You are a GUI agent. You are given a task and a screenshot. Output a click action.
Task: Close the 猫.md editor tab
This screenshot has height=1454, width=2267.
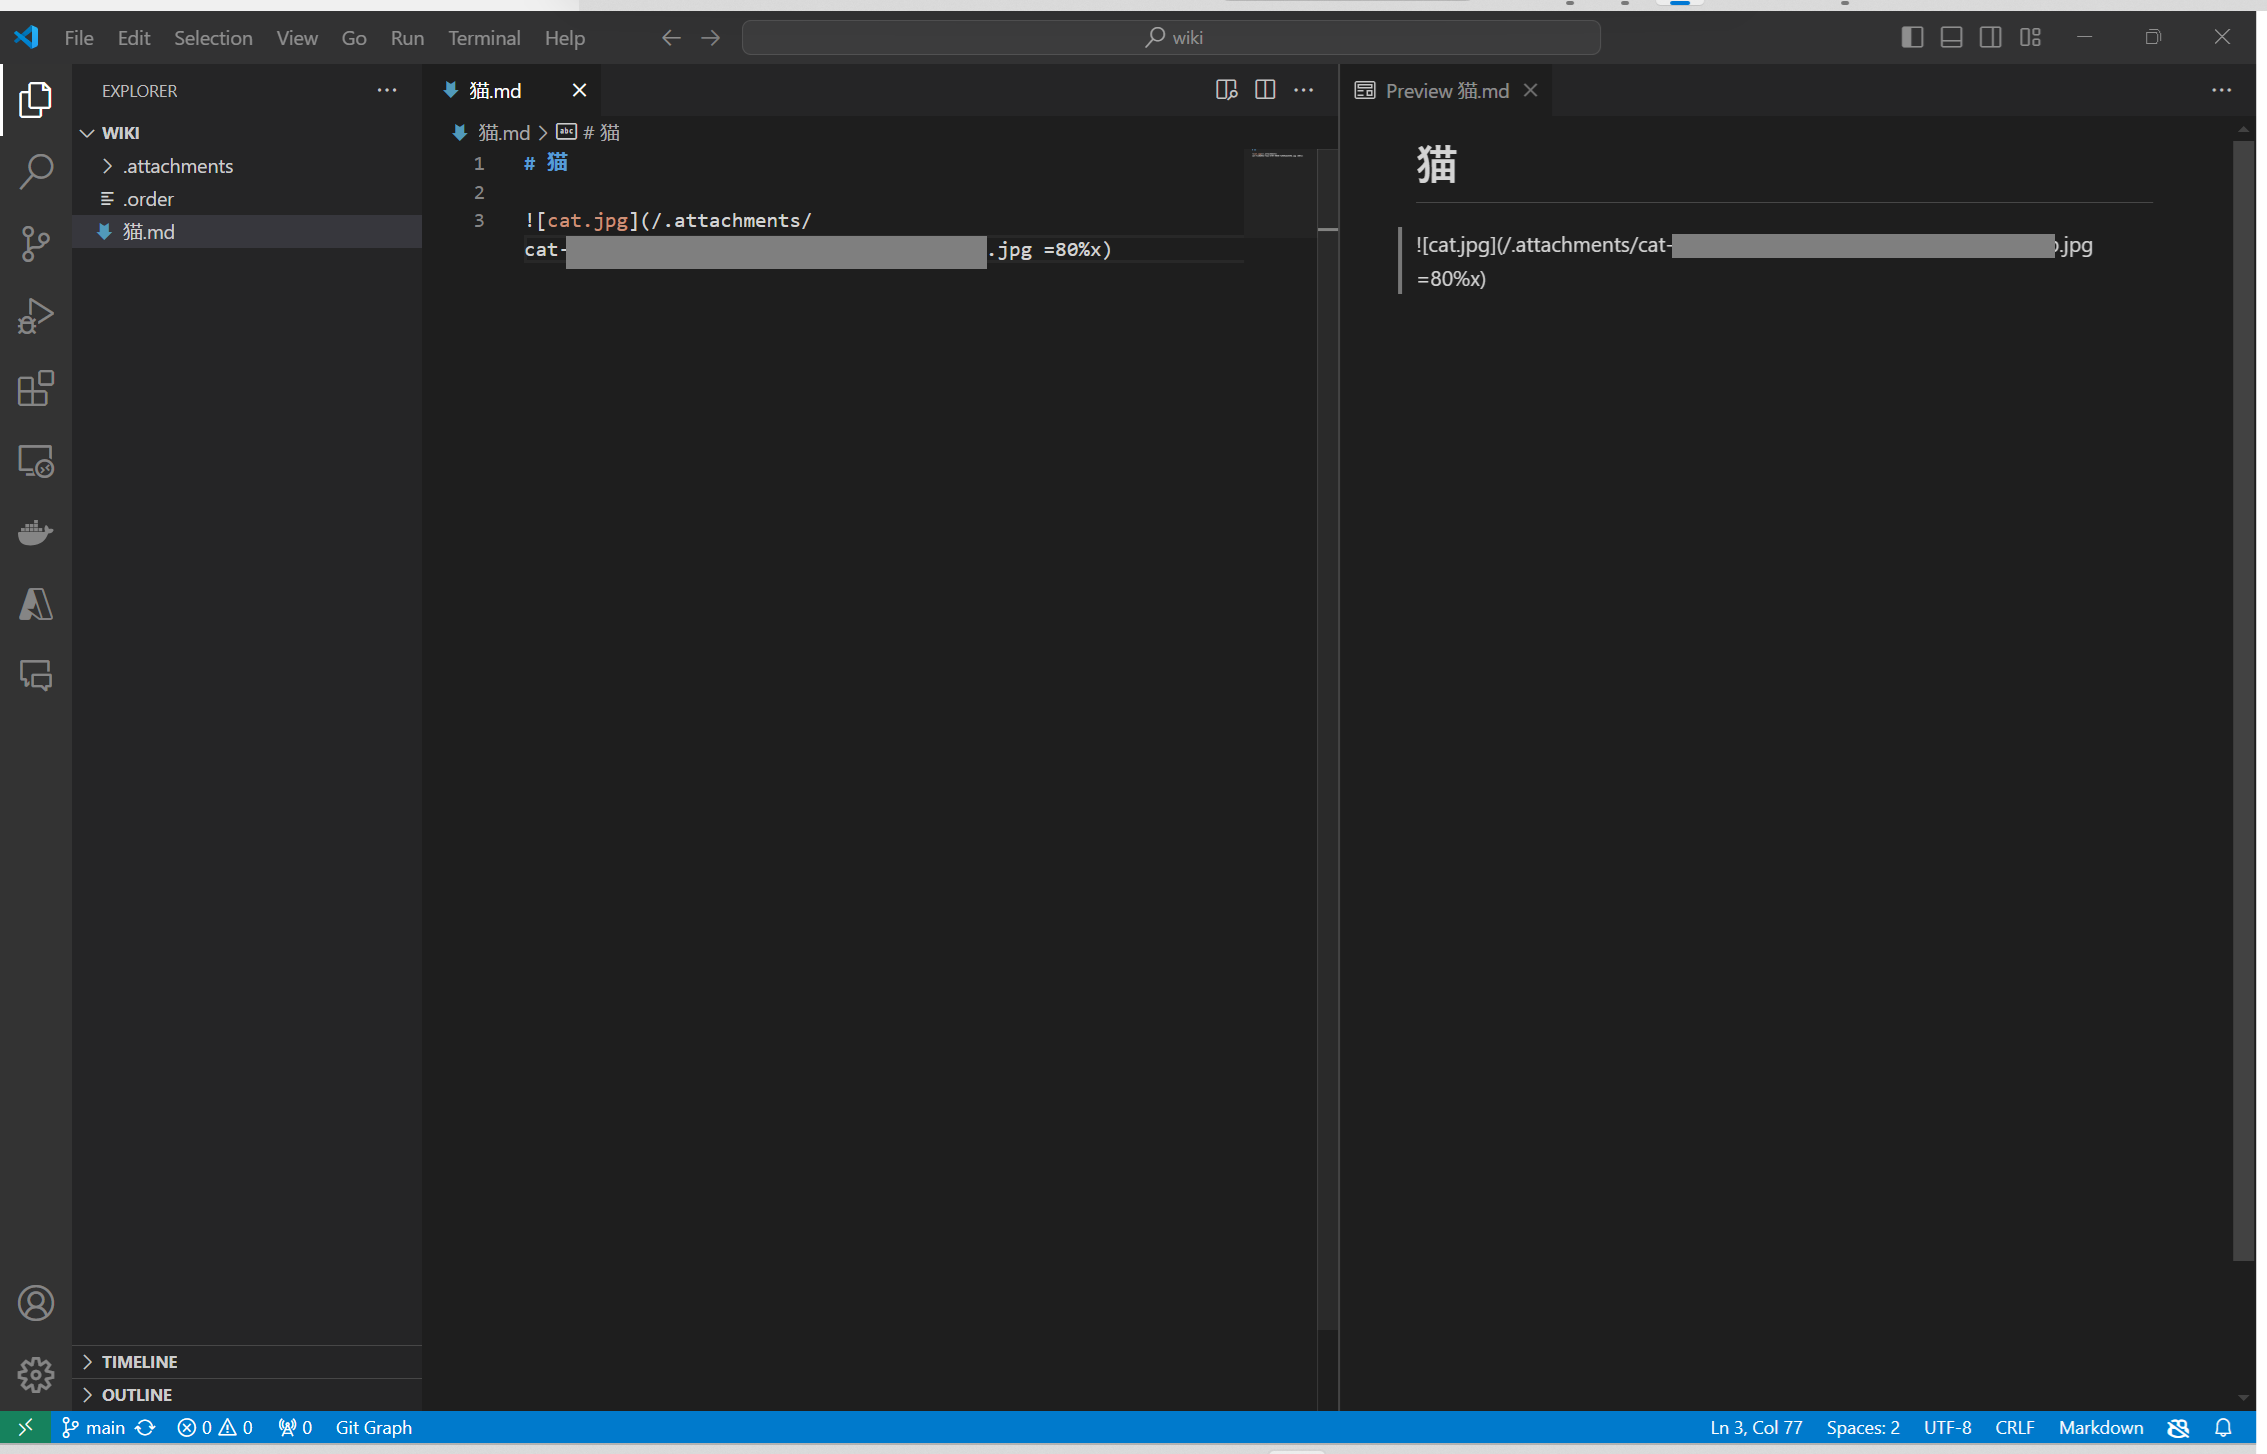pyautogui.click(x=579, y=90)
